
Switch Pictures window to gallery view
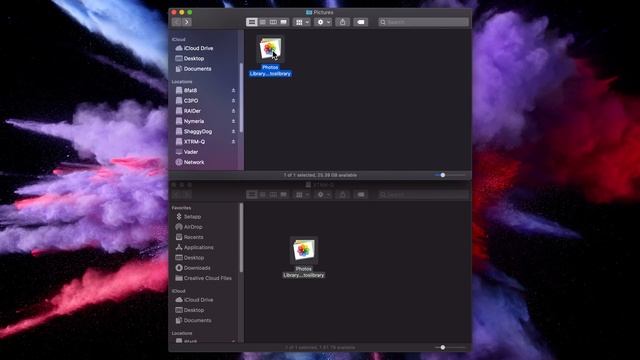point(284,22)
